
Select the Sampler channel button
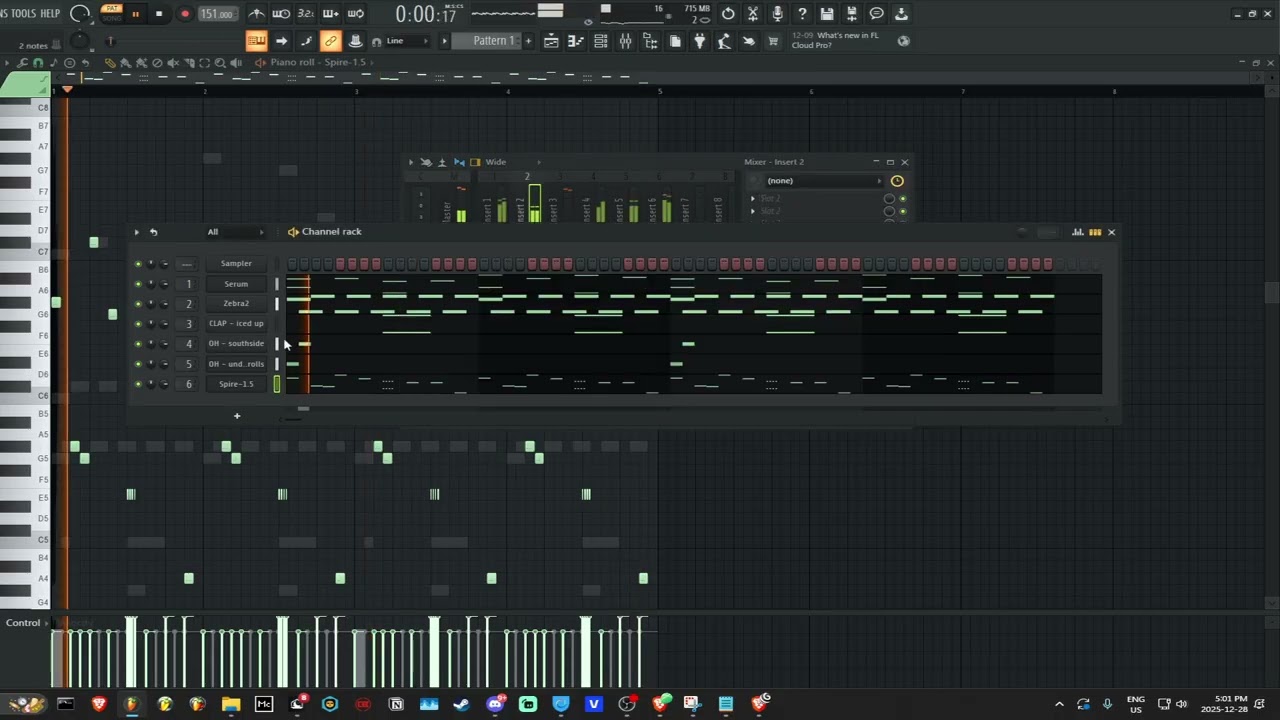pos(236,264)
